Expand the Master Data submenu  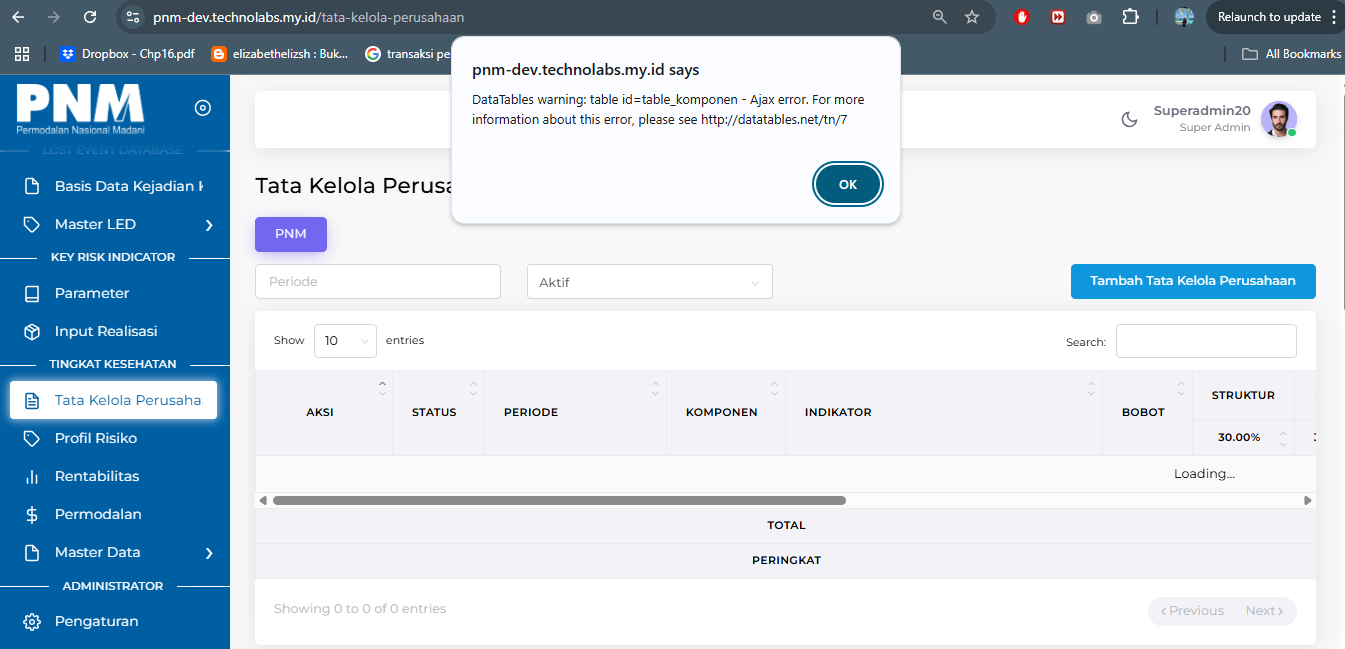[209, 553]
